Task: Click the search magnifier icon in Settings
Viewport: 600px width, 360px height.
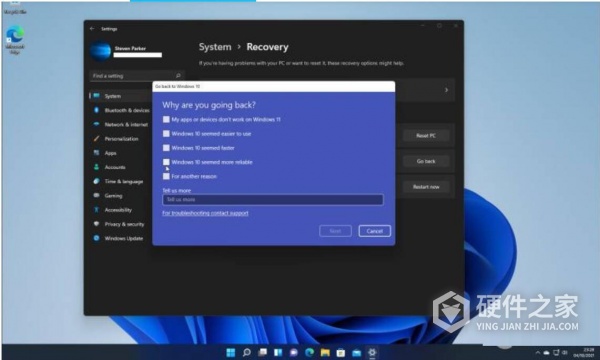Action: (x=178, y=76)
